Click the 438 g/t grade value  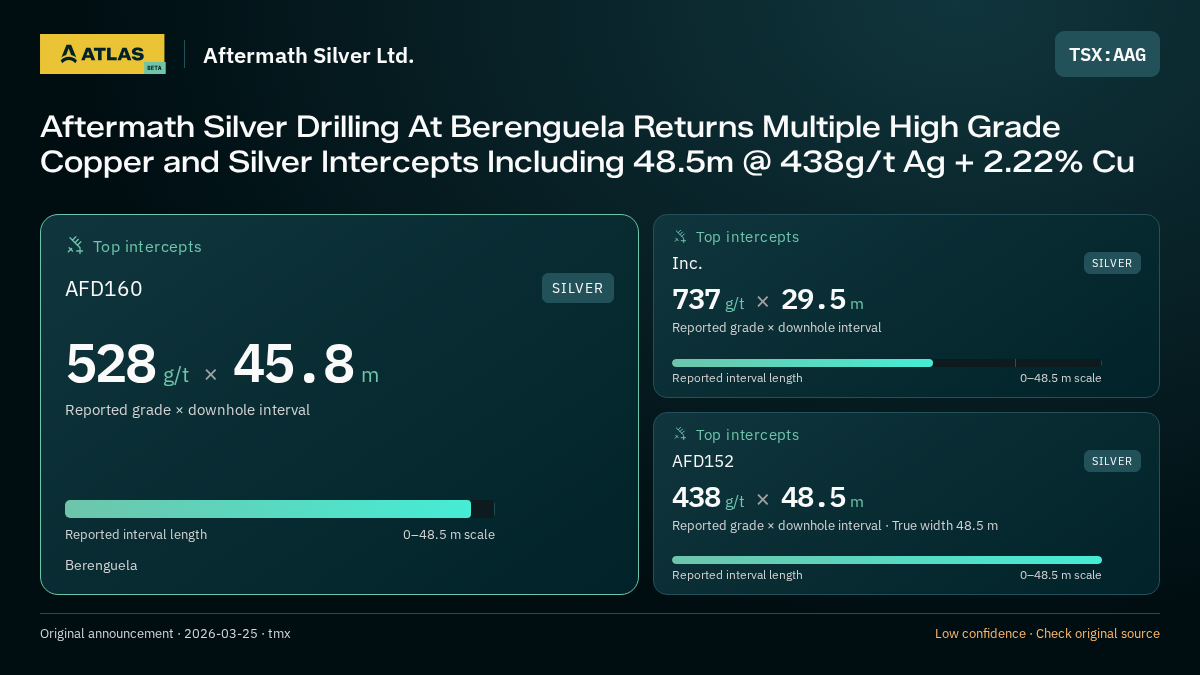pyautogui.click(x=708, y=498)
